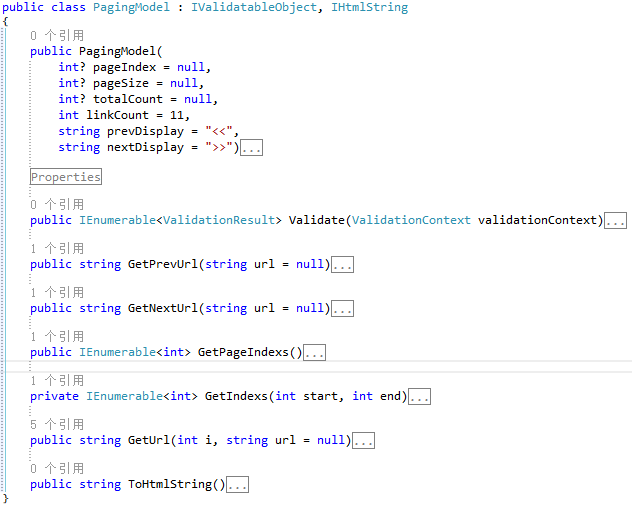Click the GetNextUrl method name
632x510 pixels.
pyautogui.click(x=163, y=308)
